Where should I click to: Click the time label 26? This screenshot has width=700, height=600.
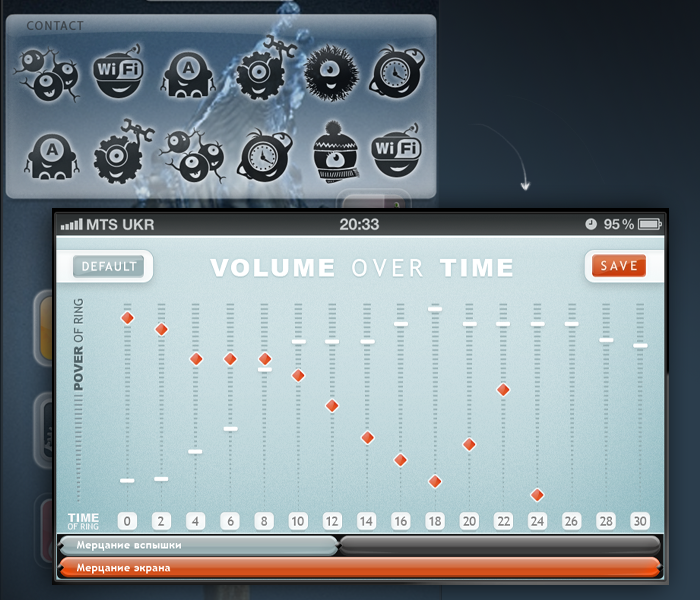pos(571,521)
